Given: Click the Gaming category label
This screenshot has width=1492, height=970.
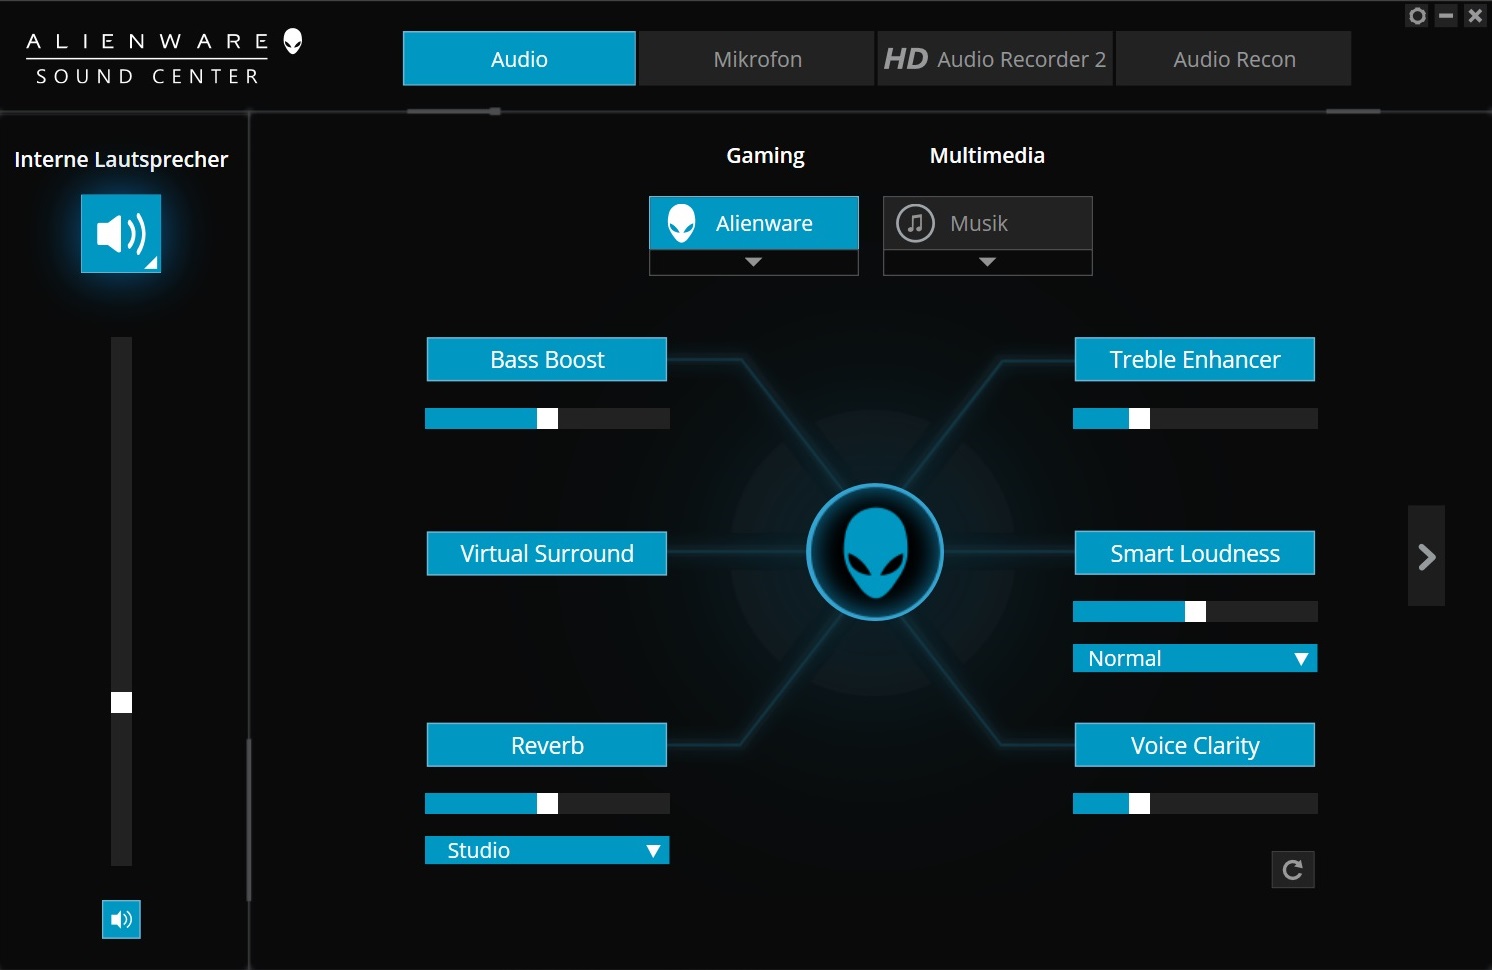Looking at the screenshot, I should pos(765,156).
